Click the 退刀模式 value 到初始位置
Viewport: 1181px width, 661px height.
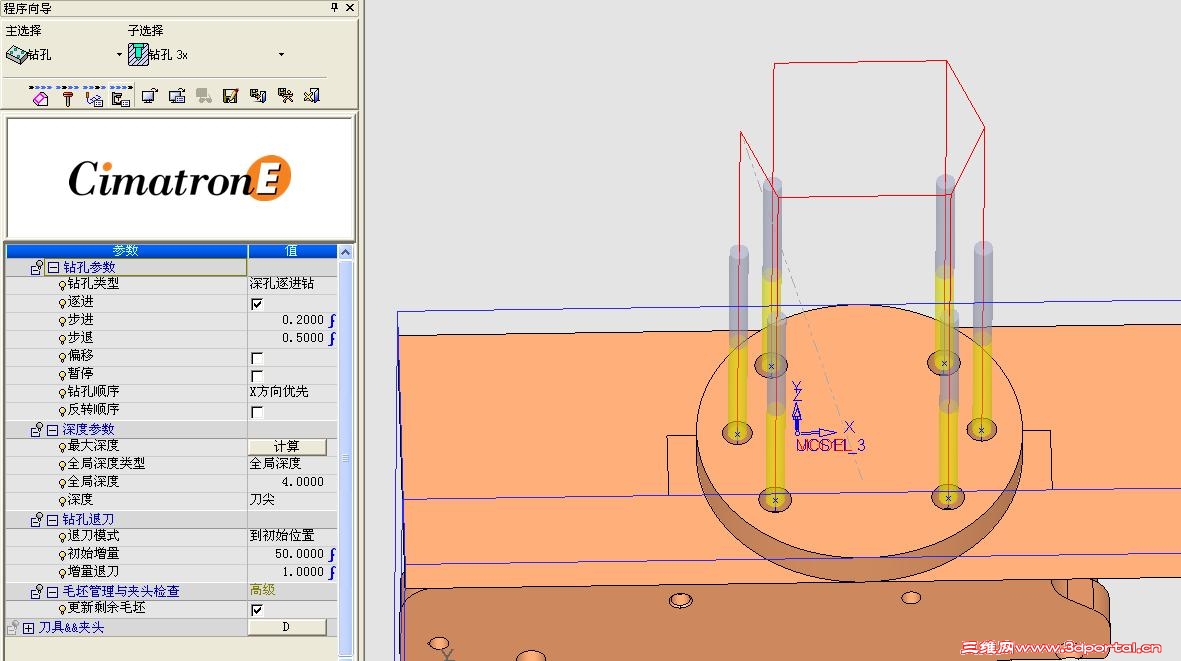(292, 536)
